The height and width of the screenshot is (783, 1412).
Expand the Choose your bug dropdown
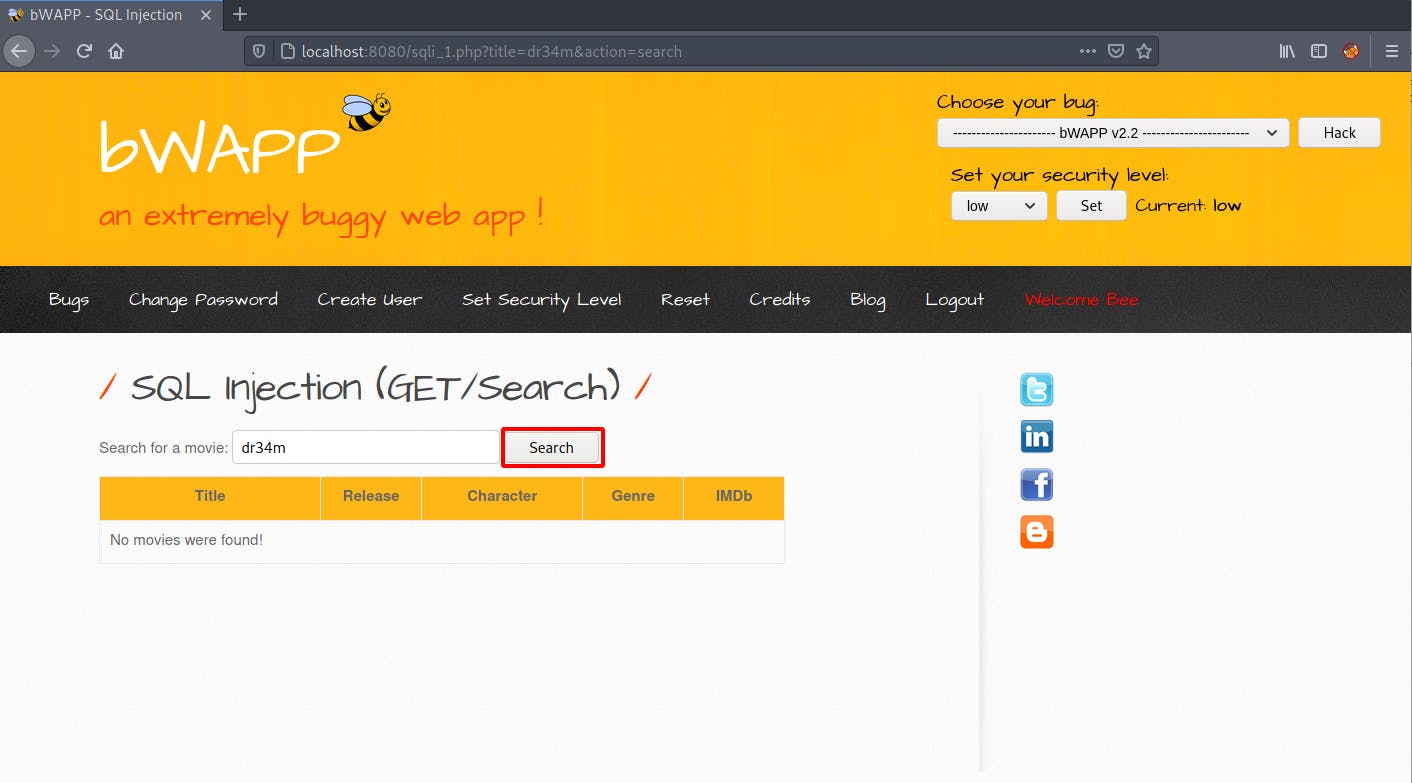[1113, 132]
